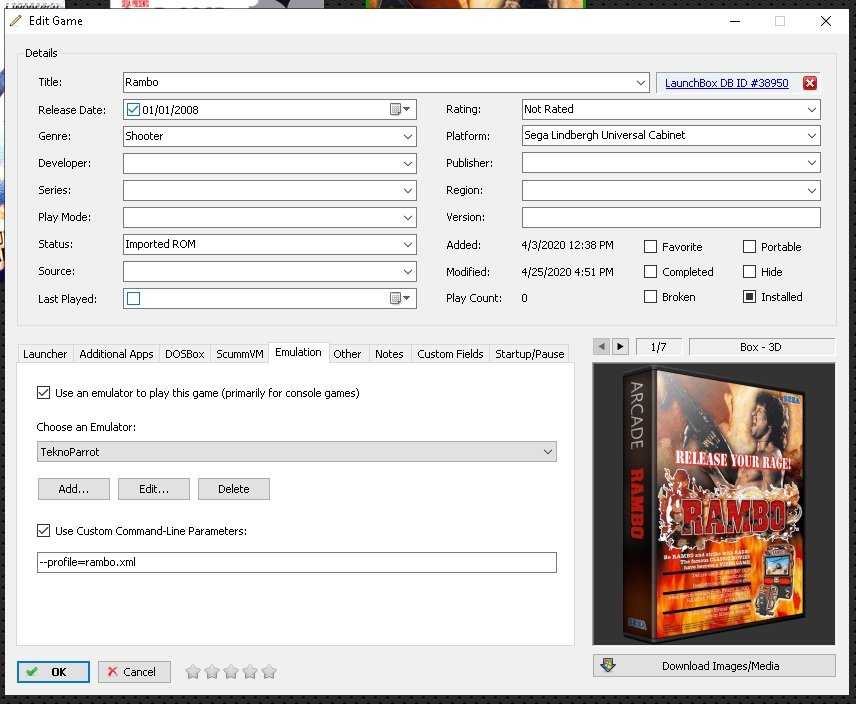The image size is (856, 704).
Task: Click the Play Count value 0
Action: pos(524,298)
